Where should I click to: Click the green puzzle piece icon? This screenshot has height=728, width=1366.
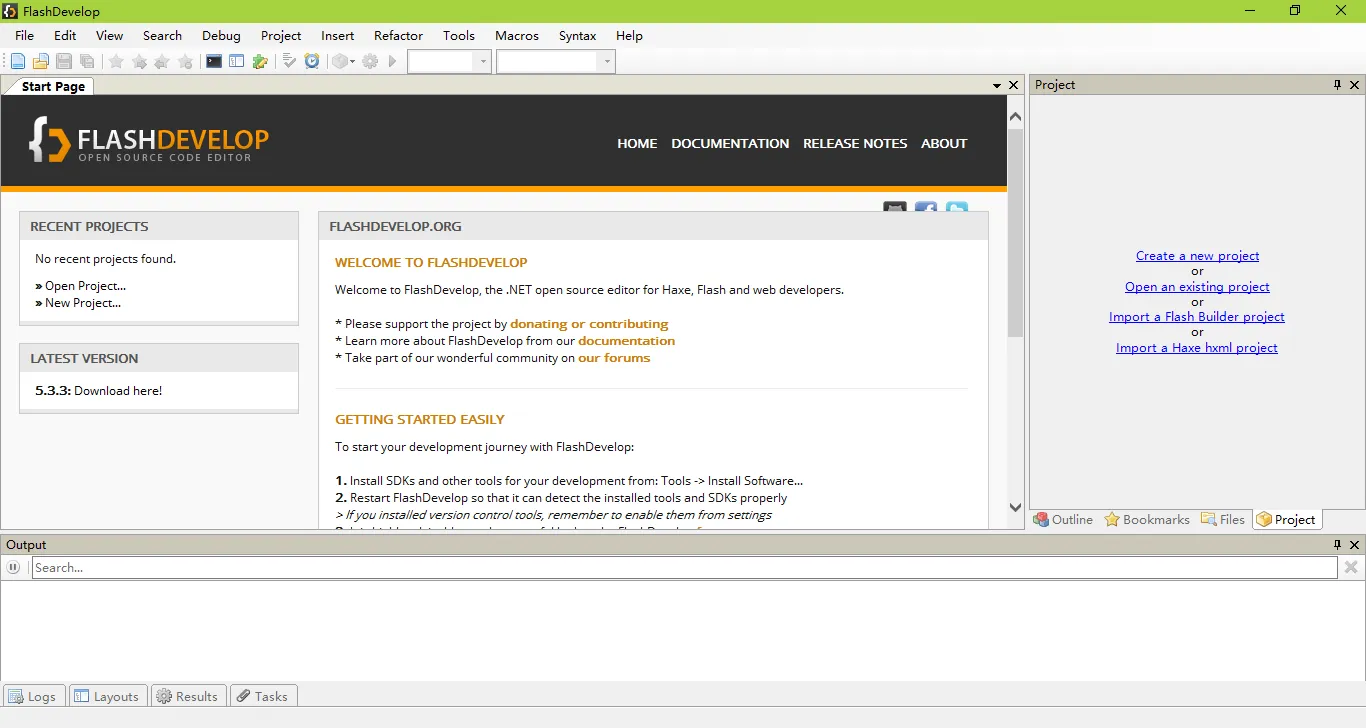click(x=260, y=62)
